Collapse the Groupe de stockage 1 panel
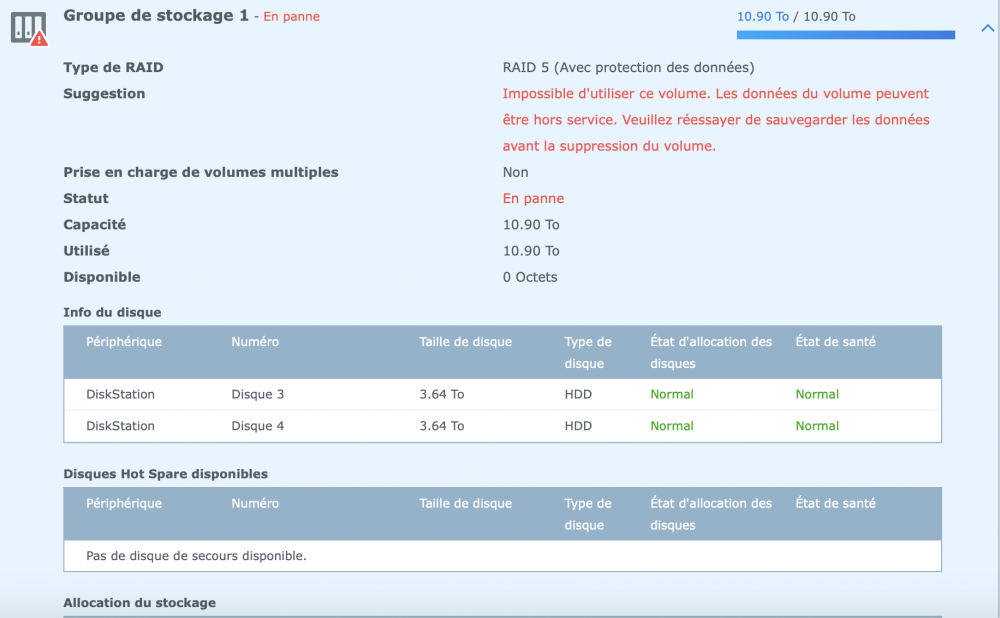This screenshot has width=1000, height=618. click(987, 28)
